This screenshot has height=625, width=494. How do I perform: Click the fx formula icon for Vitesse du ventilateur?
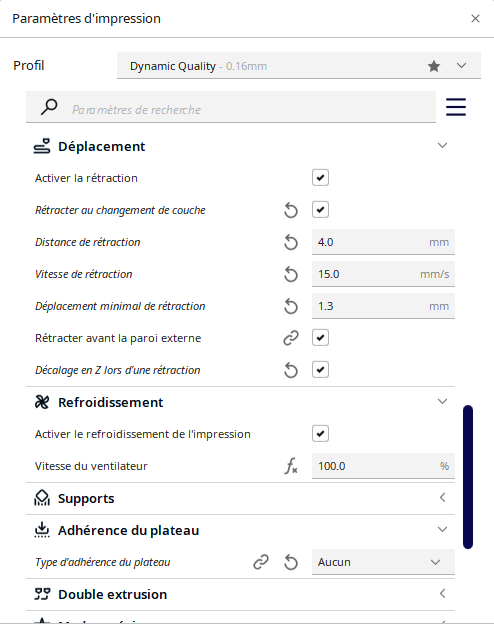pos(291,466)
